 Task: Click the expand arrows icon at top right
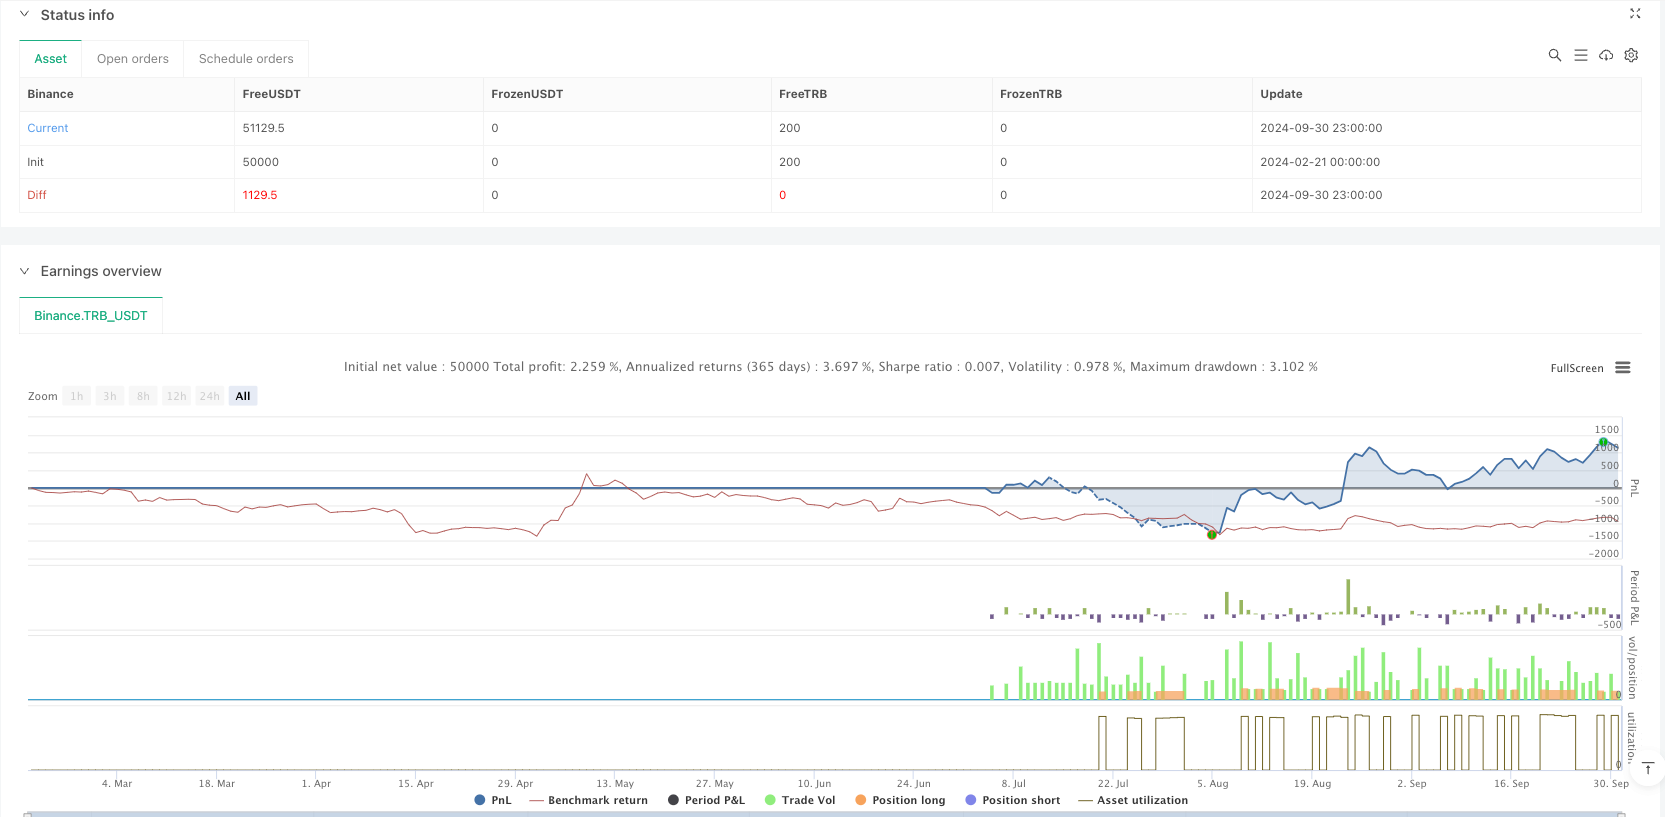point(1635,14)
